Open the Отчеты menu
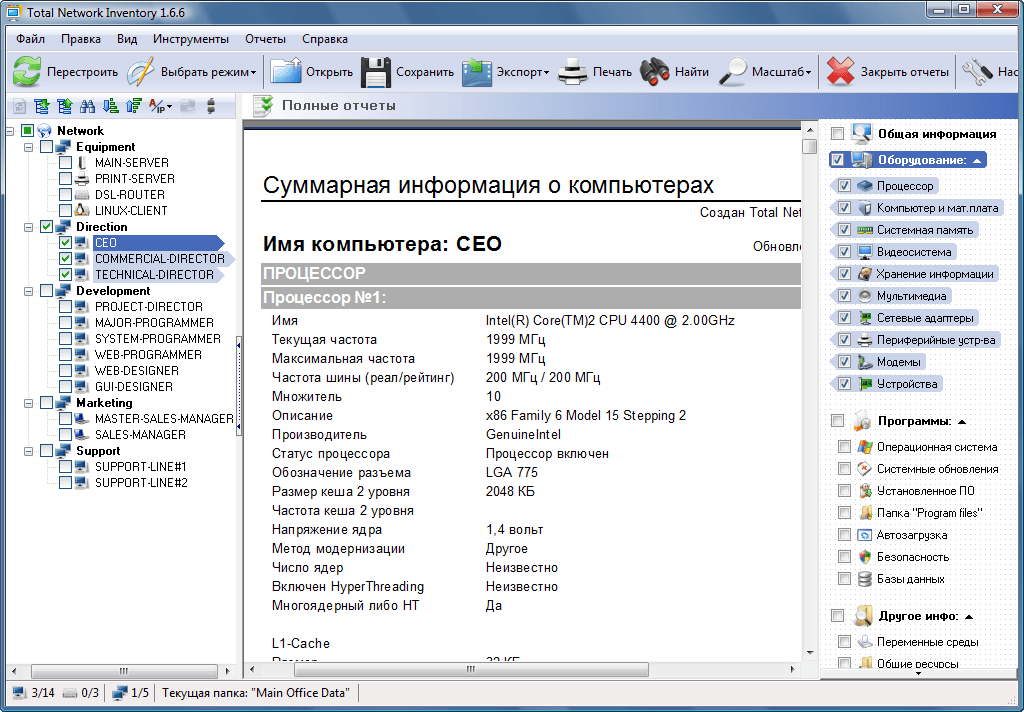 click(265, 39)
